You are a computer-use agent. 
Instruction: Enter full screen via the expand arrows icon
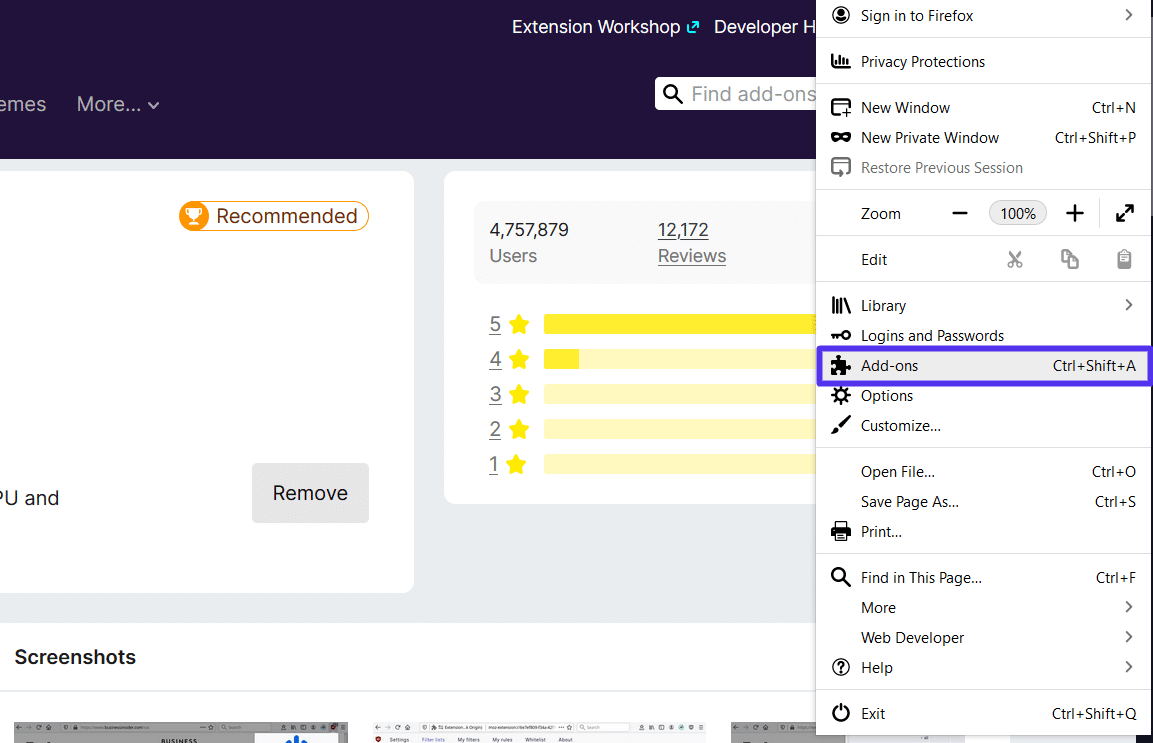[x=1124, y=213]
